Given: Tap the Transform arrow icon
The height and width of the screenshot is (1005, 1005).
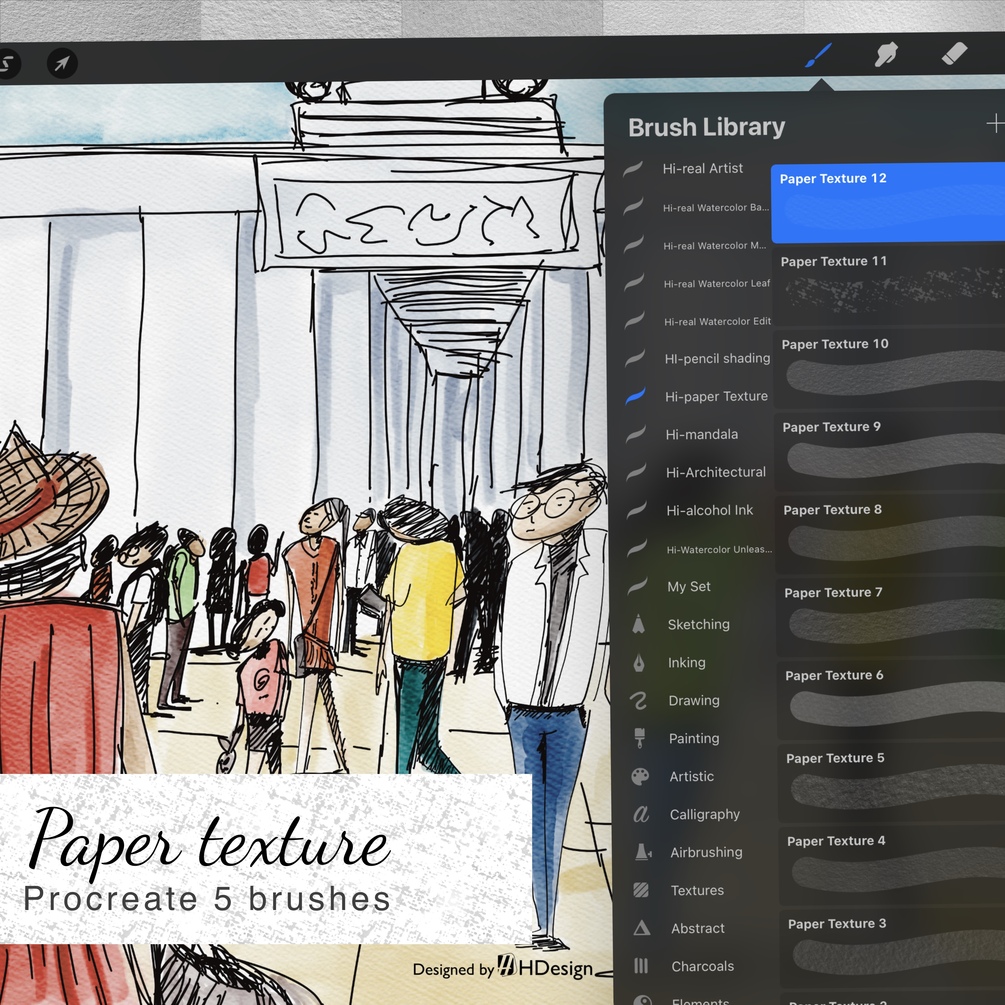Looking at the screenshot, I should click(62, 63).
